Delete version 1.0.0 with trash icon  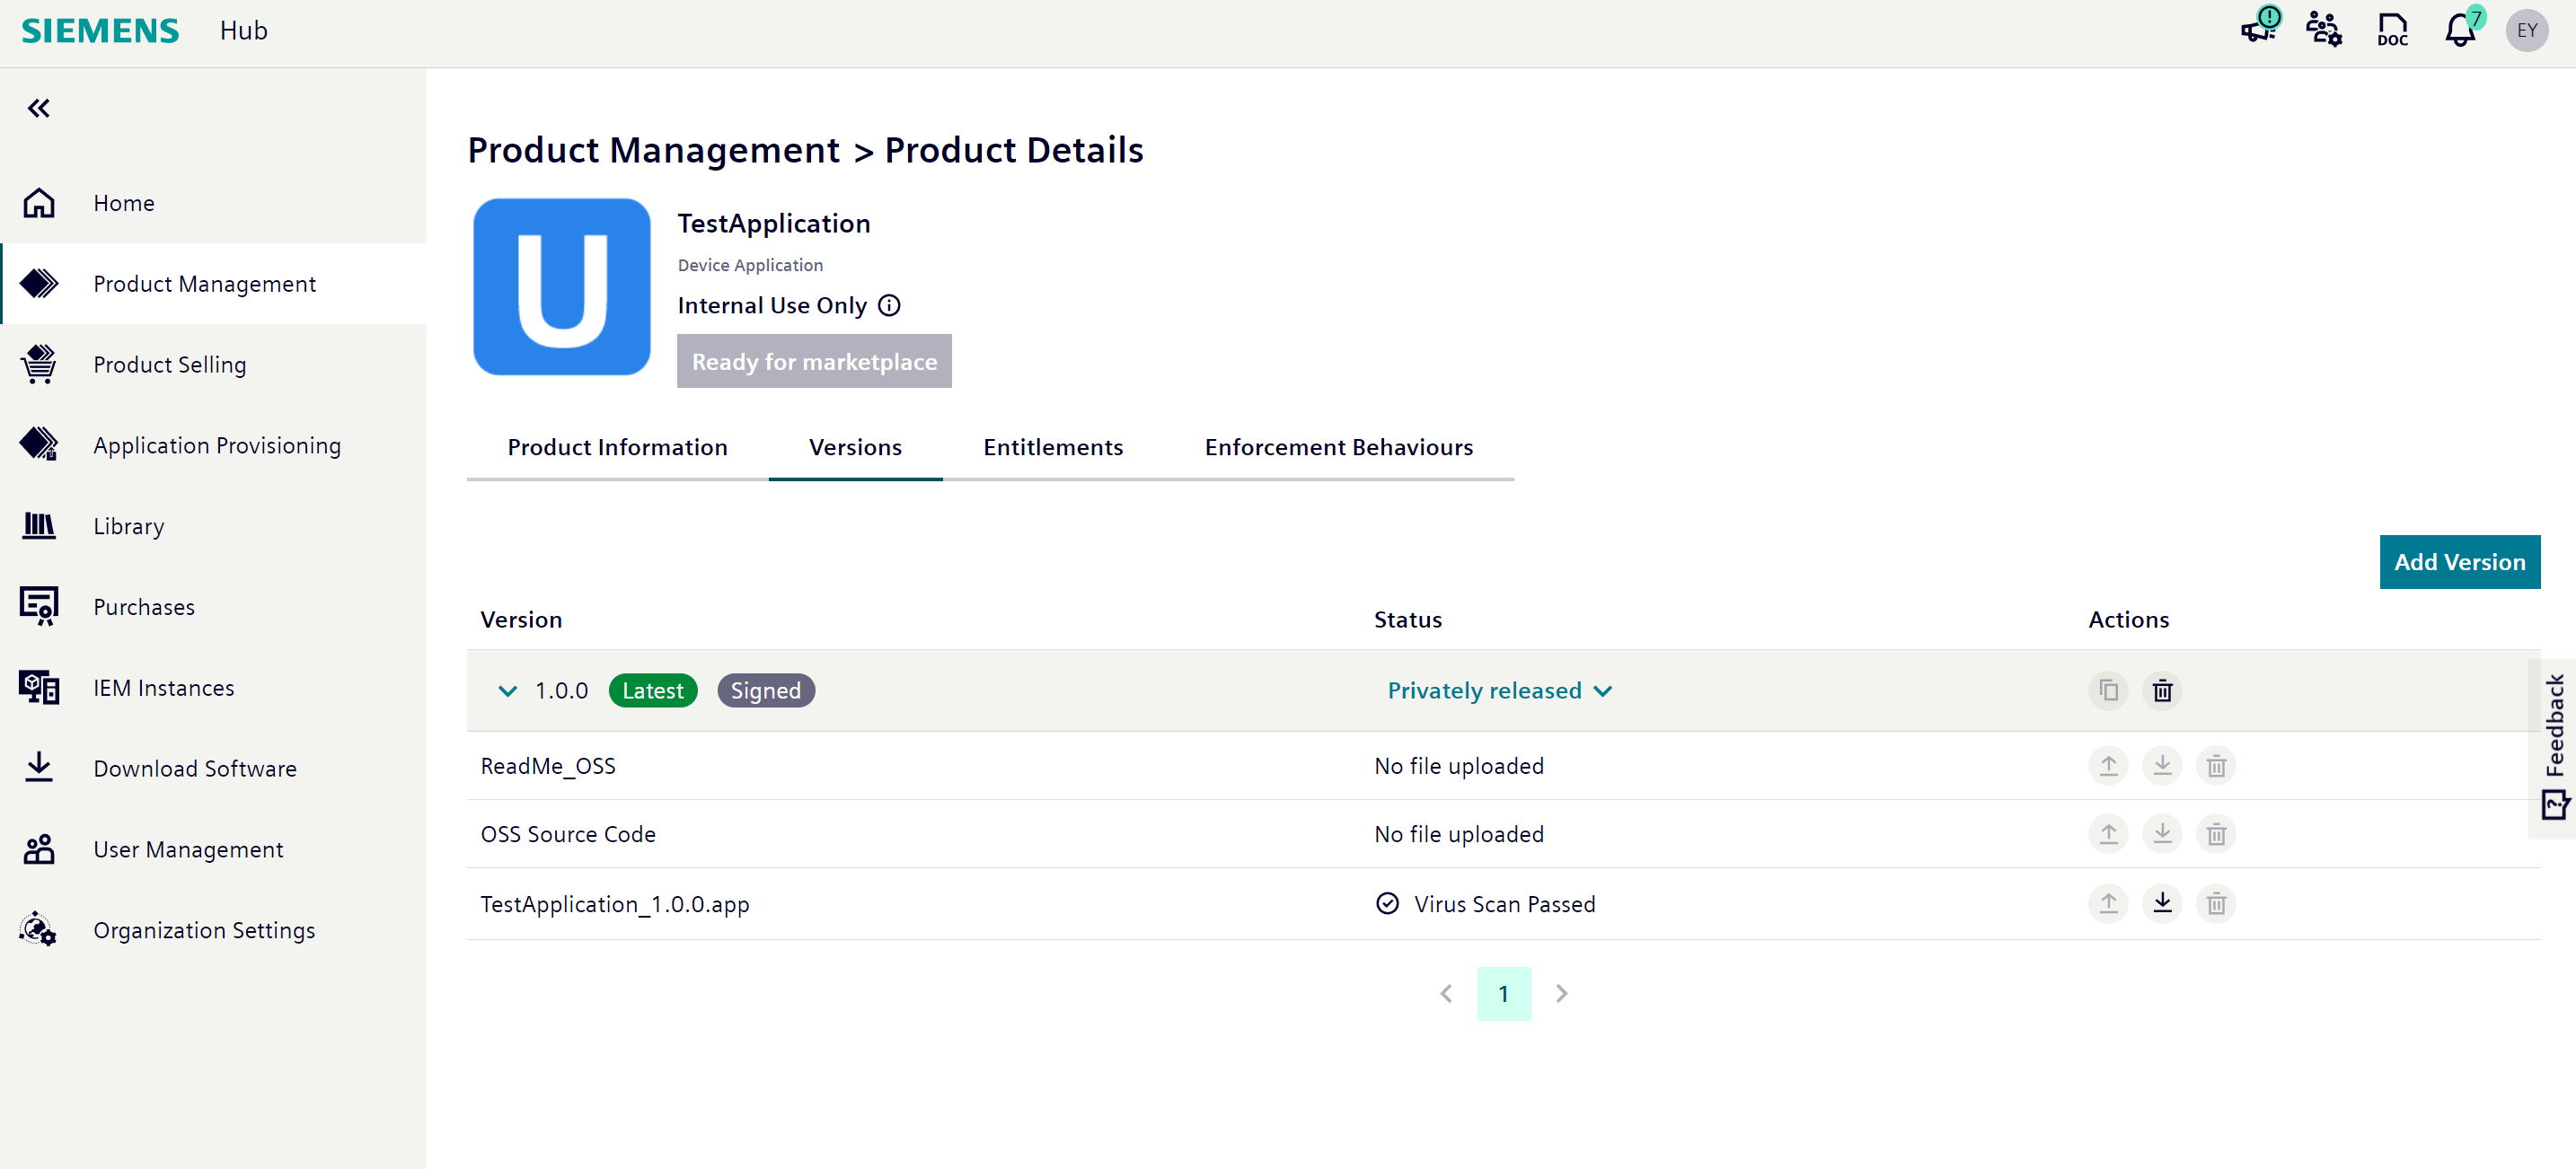2162,690
